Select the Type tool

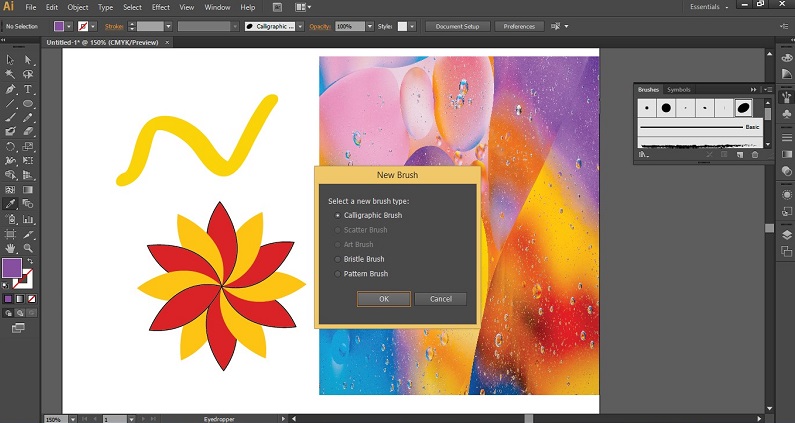tap(28, 89)
